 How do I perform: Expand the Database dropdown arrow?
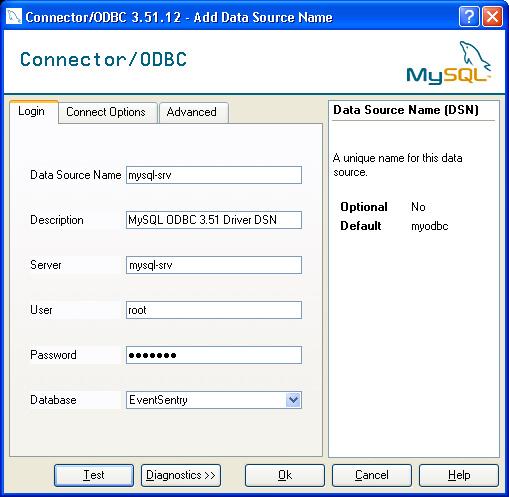(293, 400)
